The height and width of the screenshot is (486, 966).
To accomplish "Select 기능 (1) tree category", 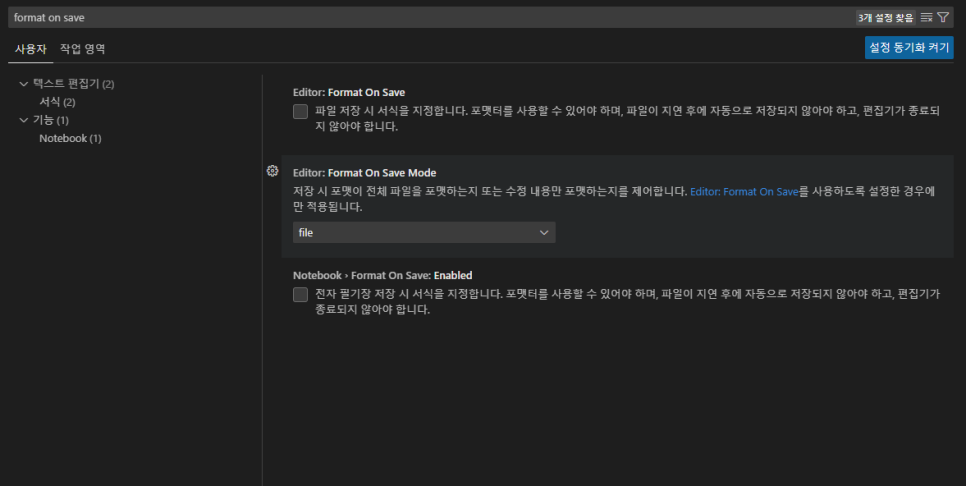I will (x=51, y=120).
